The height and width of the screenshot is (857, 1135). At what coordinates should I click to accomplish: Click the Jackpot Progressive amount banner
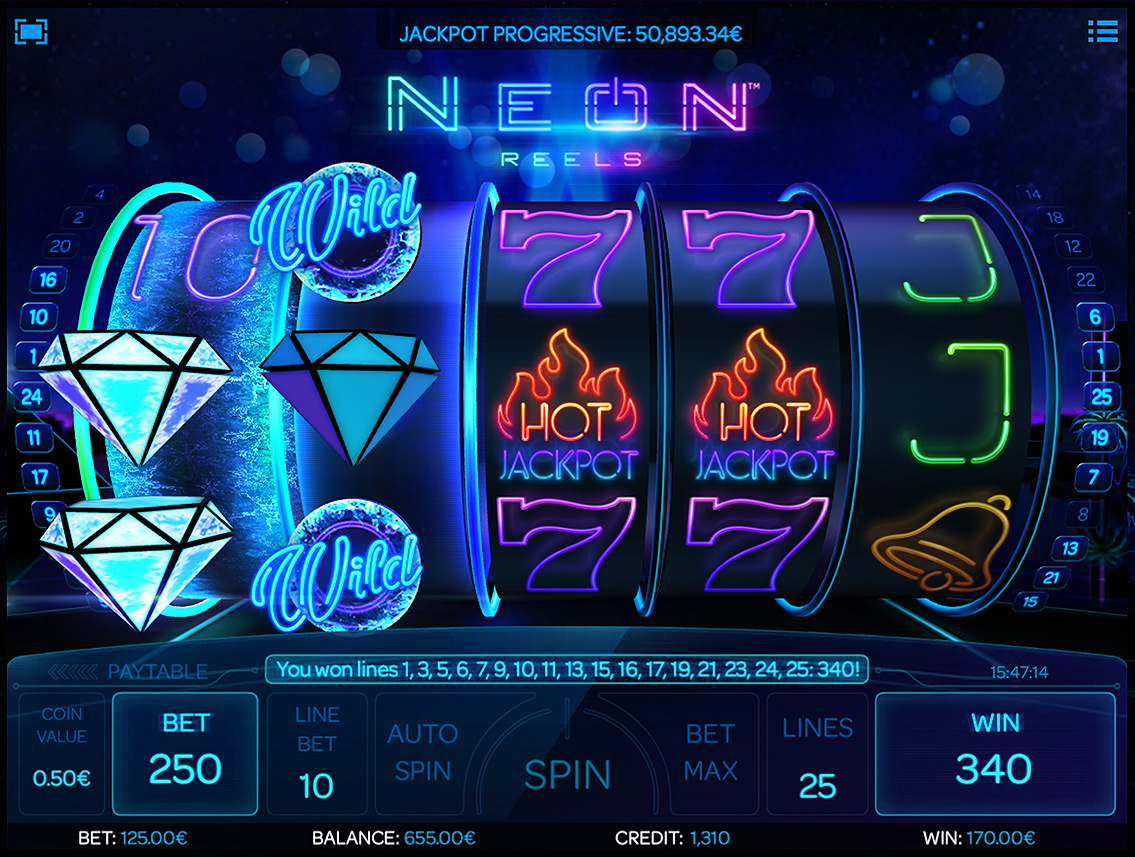[570, 34]
